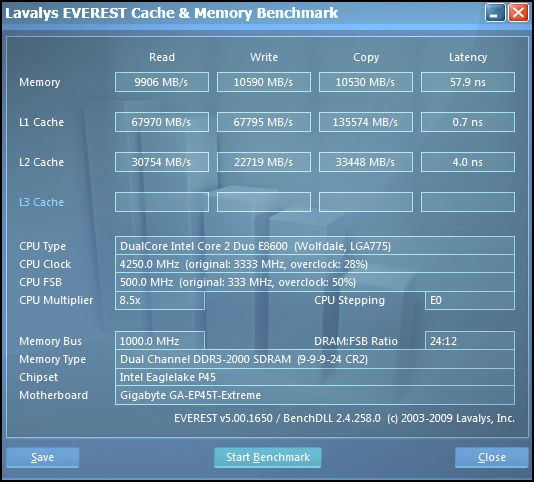Click the DRAM:FSB Ratio 24:12 field
534x482 pixels.
point(470,341)
